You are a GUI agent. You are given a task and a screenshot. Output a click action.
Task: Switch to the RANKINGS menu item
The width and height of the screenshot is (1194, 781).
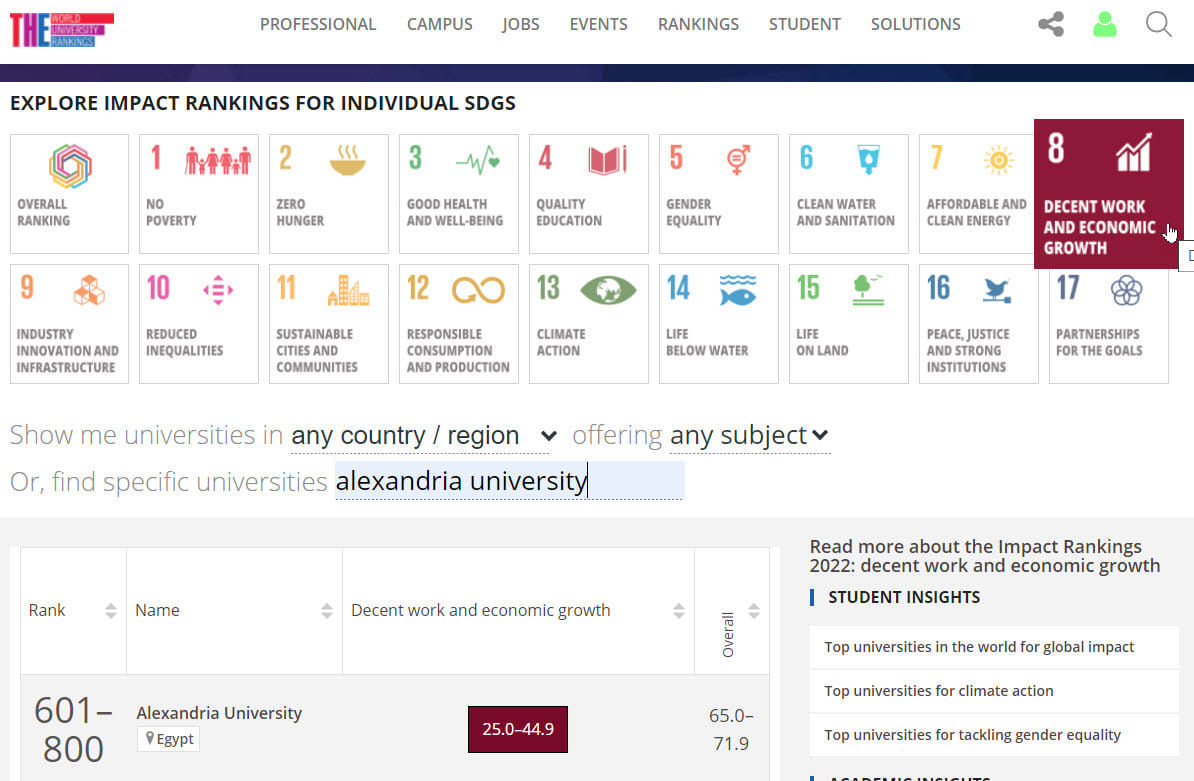698,24
